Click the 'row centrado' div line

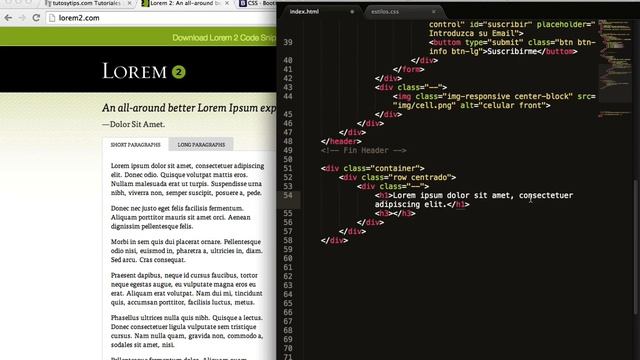click(x=397, y=177)
